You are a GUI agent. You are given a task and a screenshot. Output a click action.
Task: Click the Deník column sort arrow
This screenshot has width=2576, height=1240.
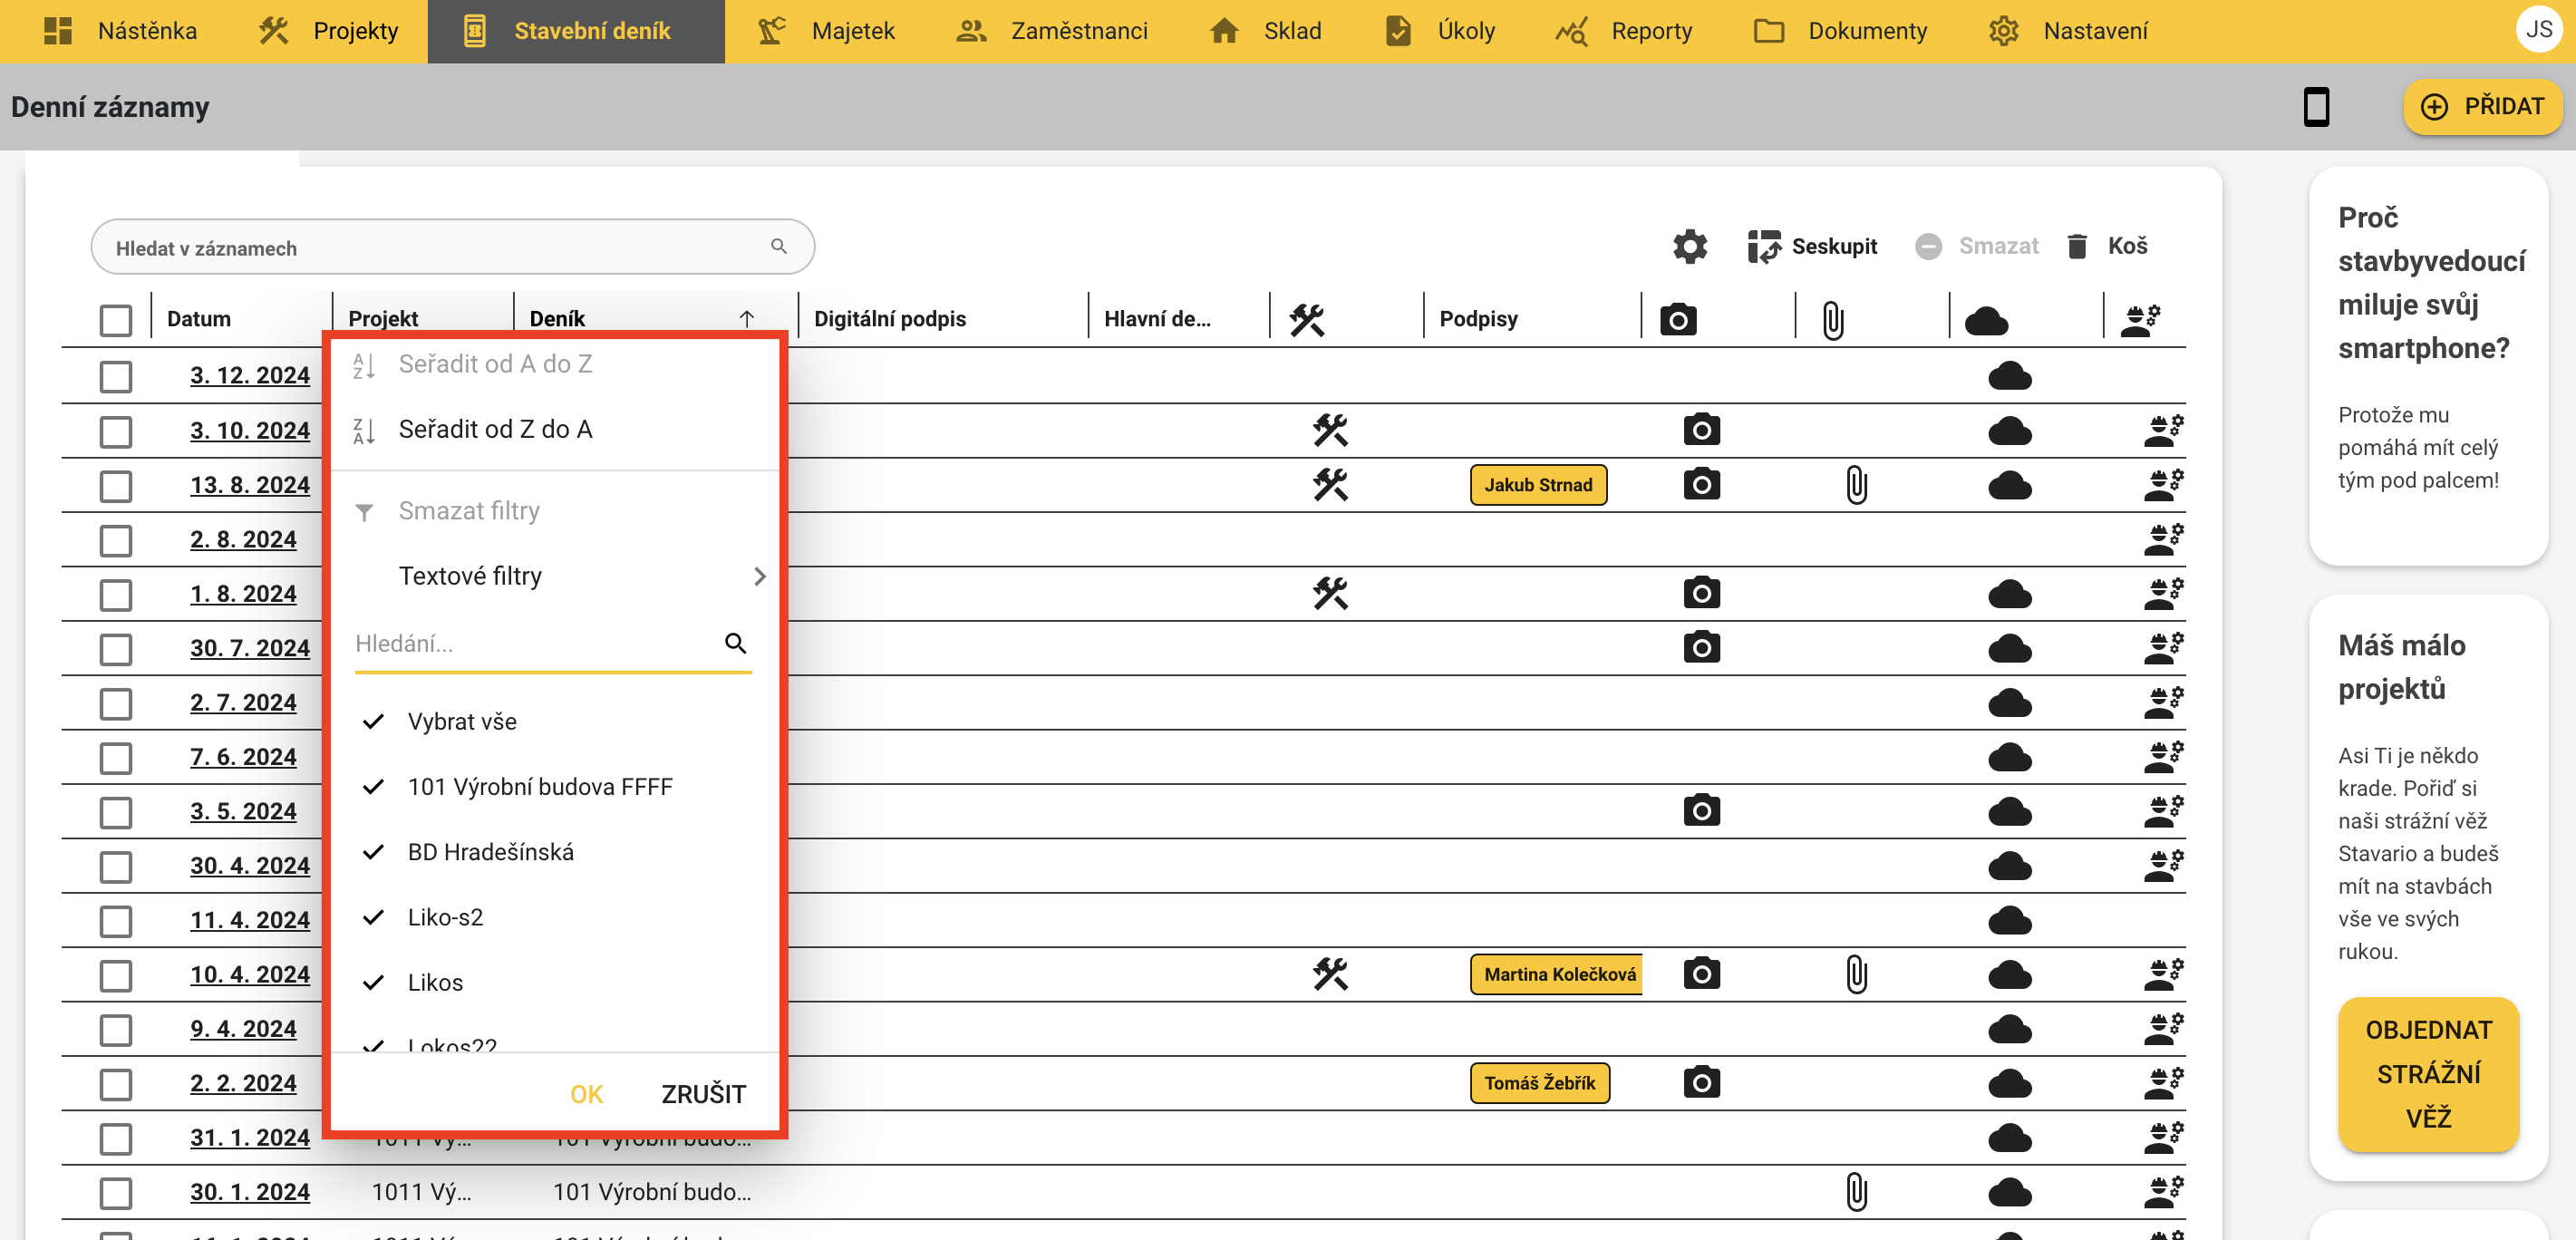coord(746,319)
